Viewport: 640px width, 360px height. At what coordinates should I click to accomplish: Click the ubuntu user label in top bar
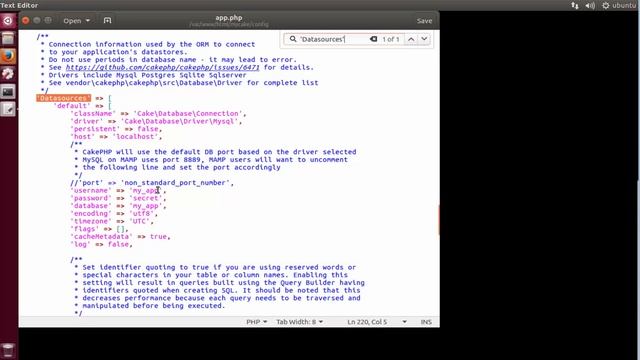624,5
